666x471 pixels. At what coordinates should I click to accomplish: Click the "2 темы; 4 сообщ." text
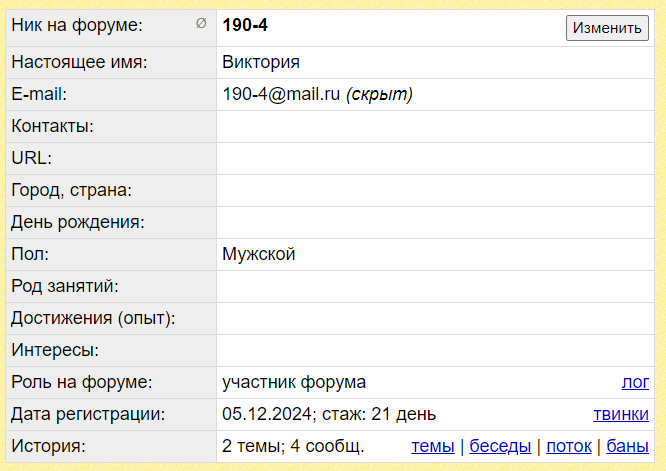coord(293,446)
